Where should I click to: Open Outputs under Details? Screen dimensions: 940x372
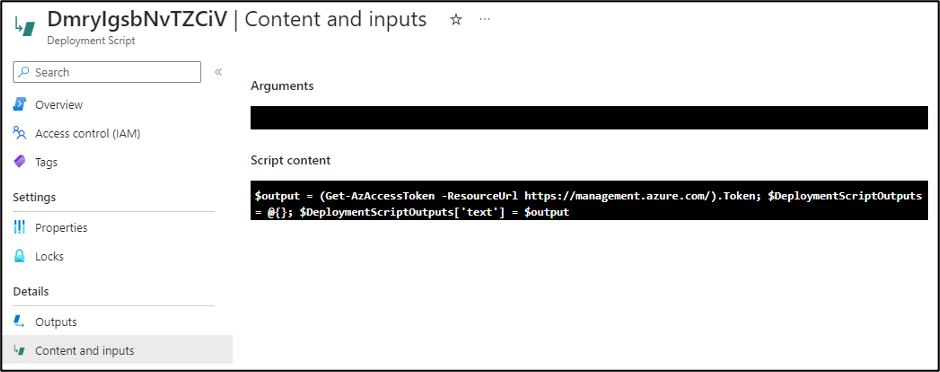tap(56, 322)
